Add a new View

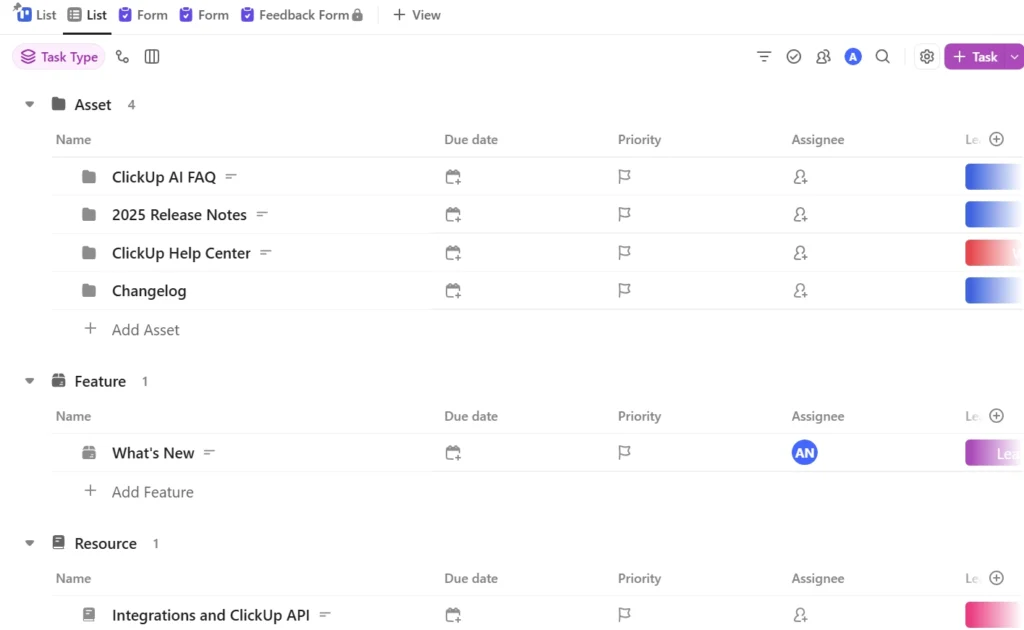[x=417, y=14]
